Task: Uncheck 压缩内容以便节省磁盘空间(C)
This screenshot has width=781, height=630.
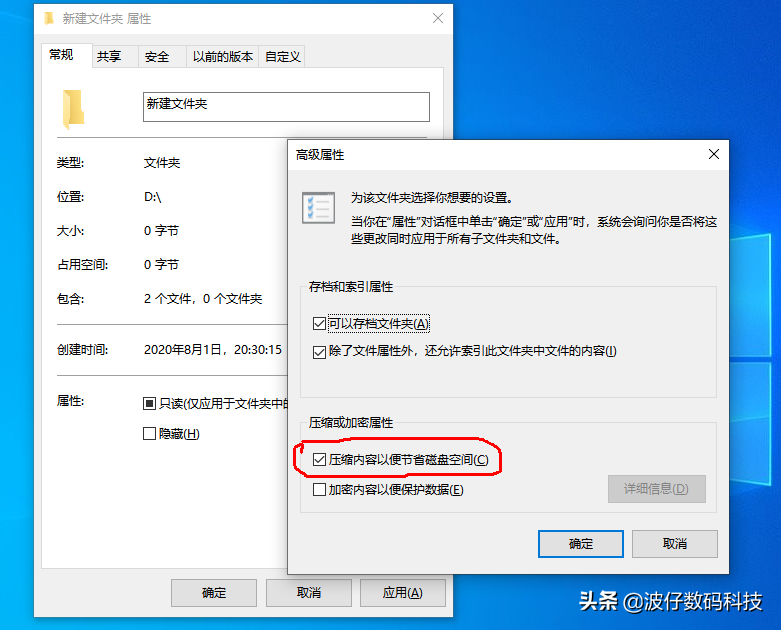Action: pyautogui.click(x=319, y=459)
